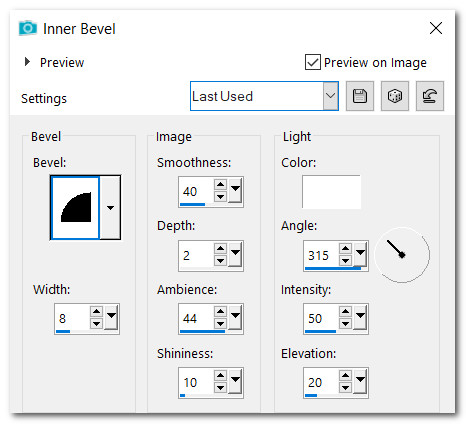Click the Angle direction dial
Viewport: 466px width, 424px height.
pos(402,255)
